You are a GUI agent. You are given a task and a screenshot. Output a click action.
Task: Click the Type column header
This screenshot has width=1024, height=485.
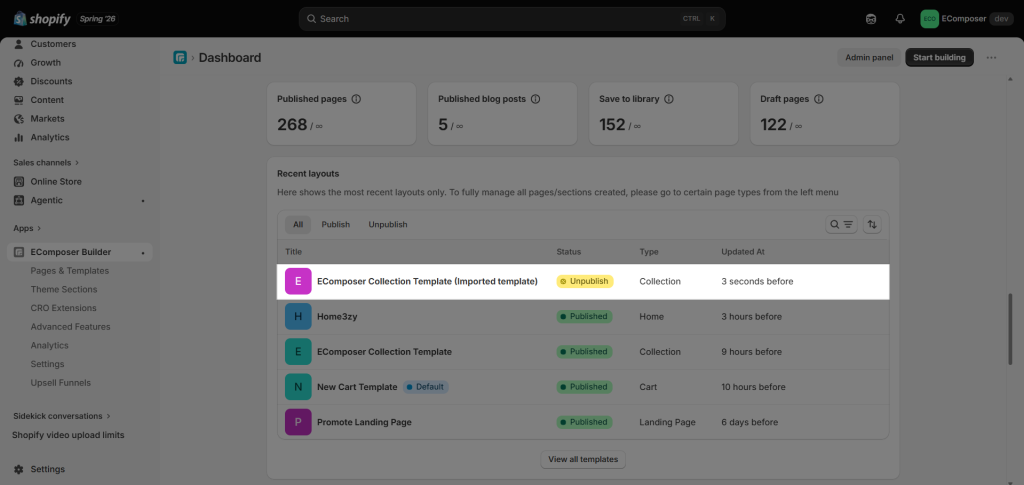pos(648,251)
